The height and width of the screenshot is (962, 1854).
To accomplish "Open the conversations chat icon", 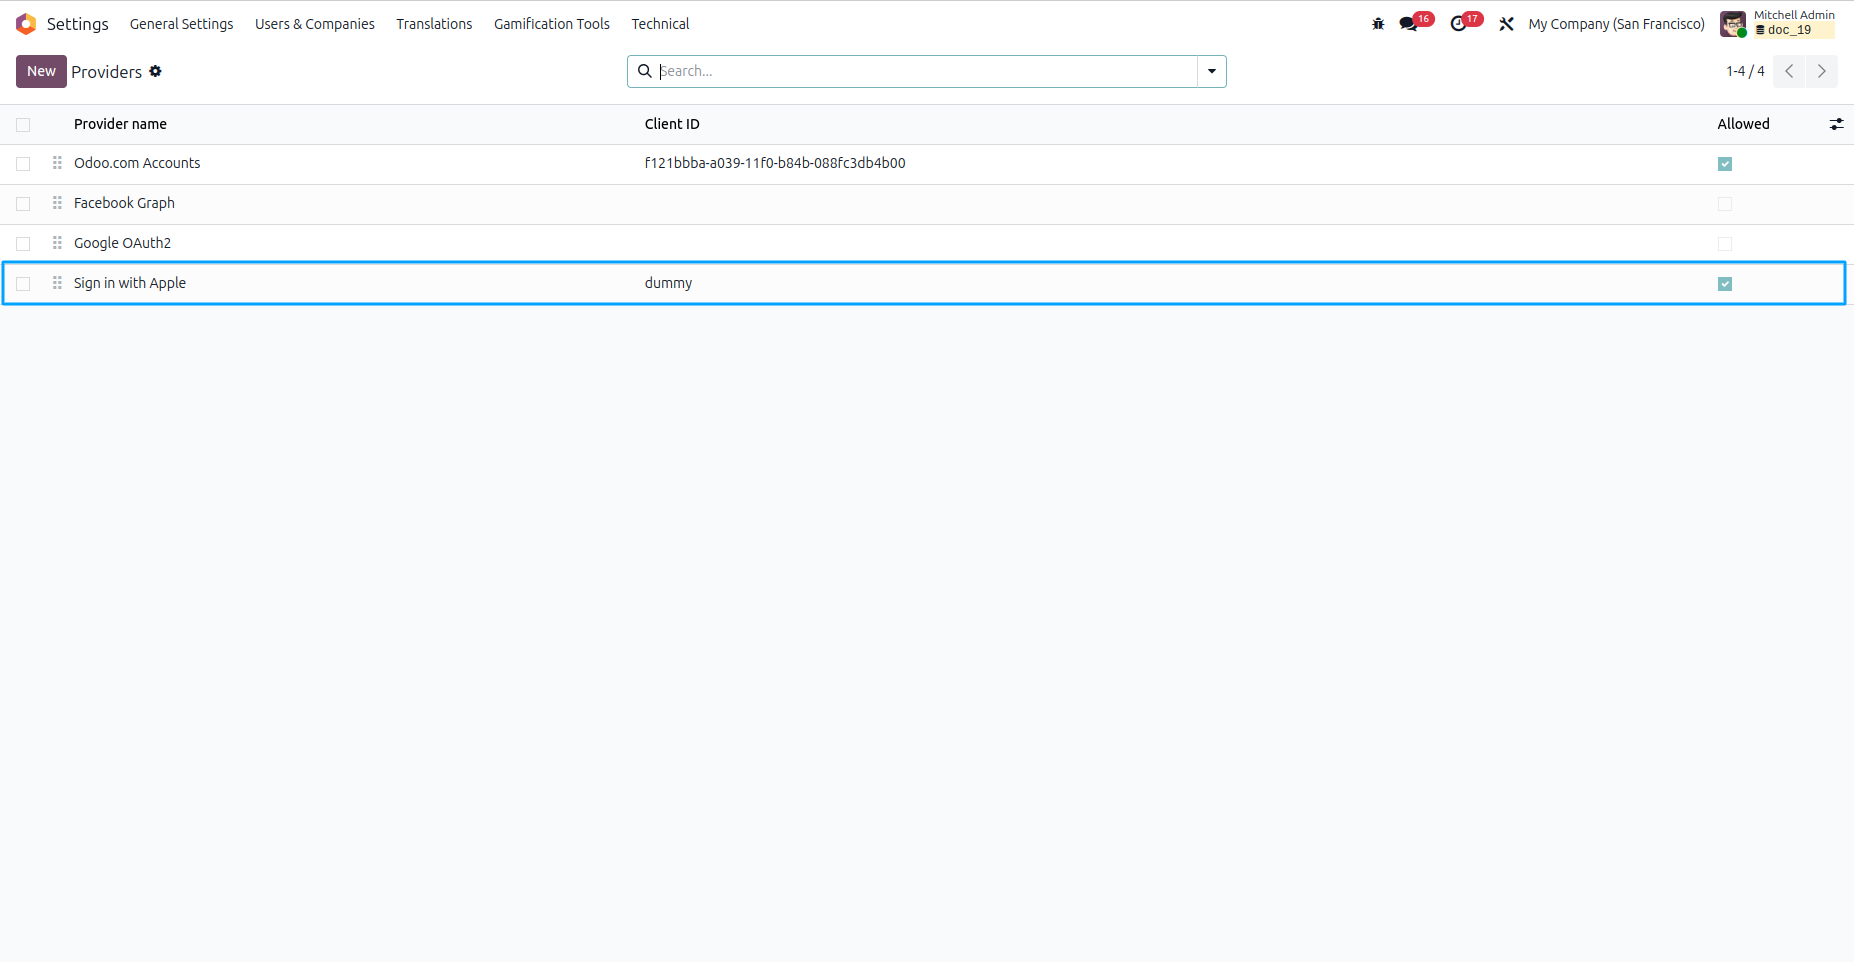I will coord(1409,24).
